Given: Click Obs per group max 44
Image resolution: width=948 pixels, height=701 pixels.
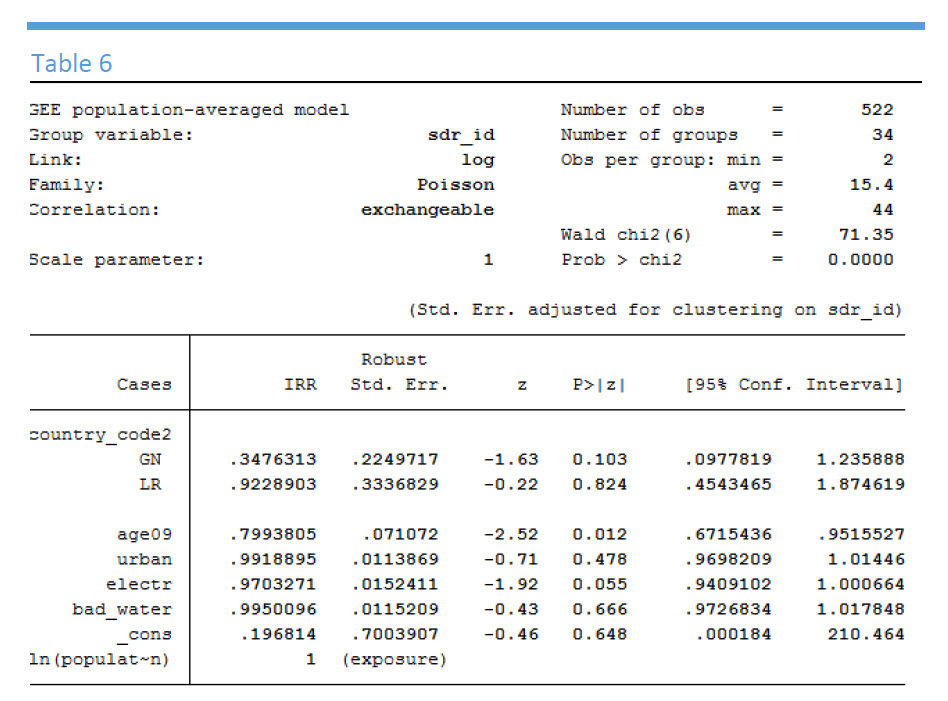Looking at the screenshot, I should [x=883, y=209].
